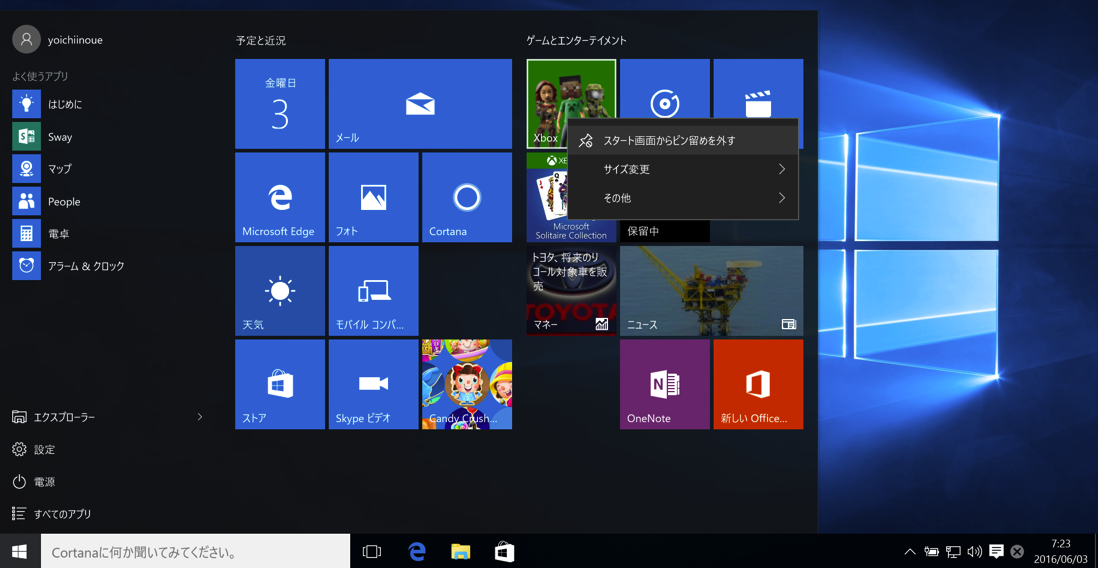Click the Cortana search box
The image size is (1098, 568).
(195, 552)
